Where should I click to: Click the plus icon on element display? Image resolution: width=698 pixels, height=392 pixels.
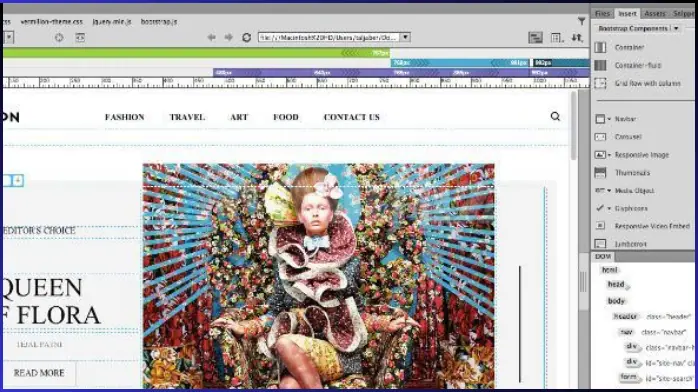point(18,180)
